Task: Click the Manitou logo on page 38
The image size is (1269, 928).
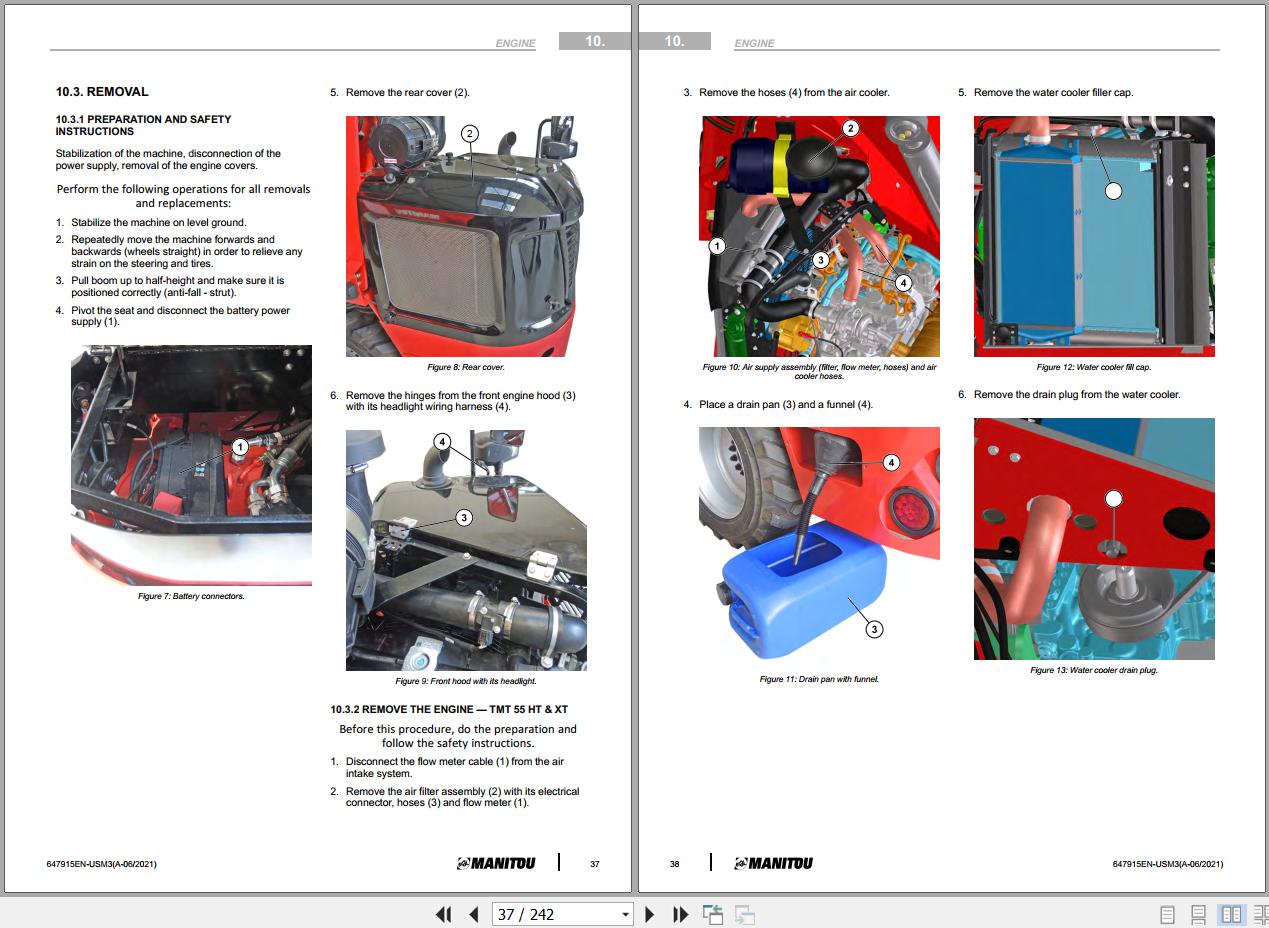Action: [x=773, y=863]
